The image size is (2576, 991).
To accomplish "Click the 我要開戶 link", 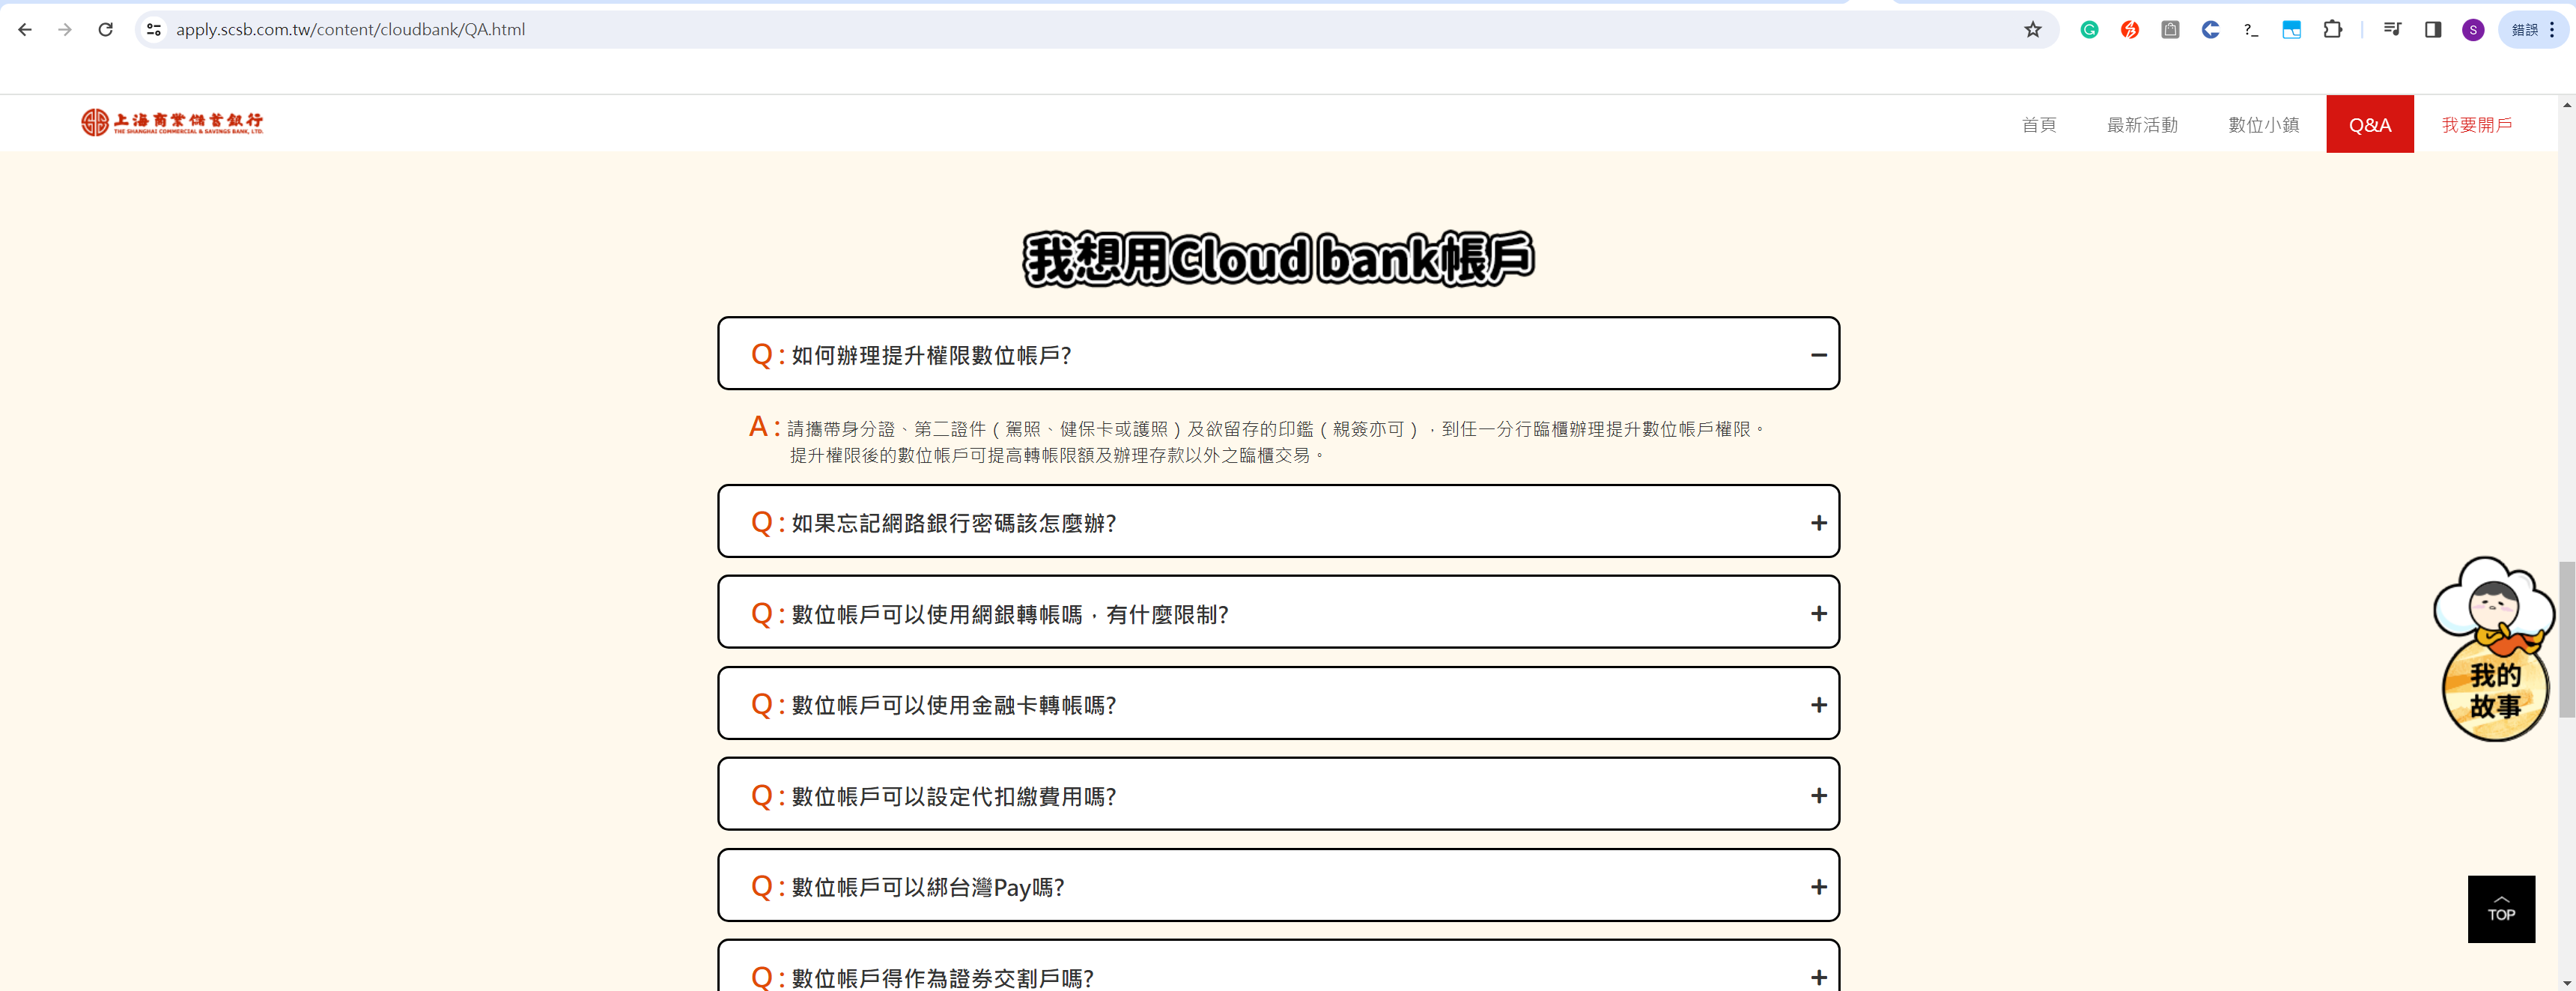I will tap(2476, 125).
